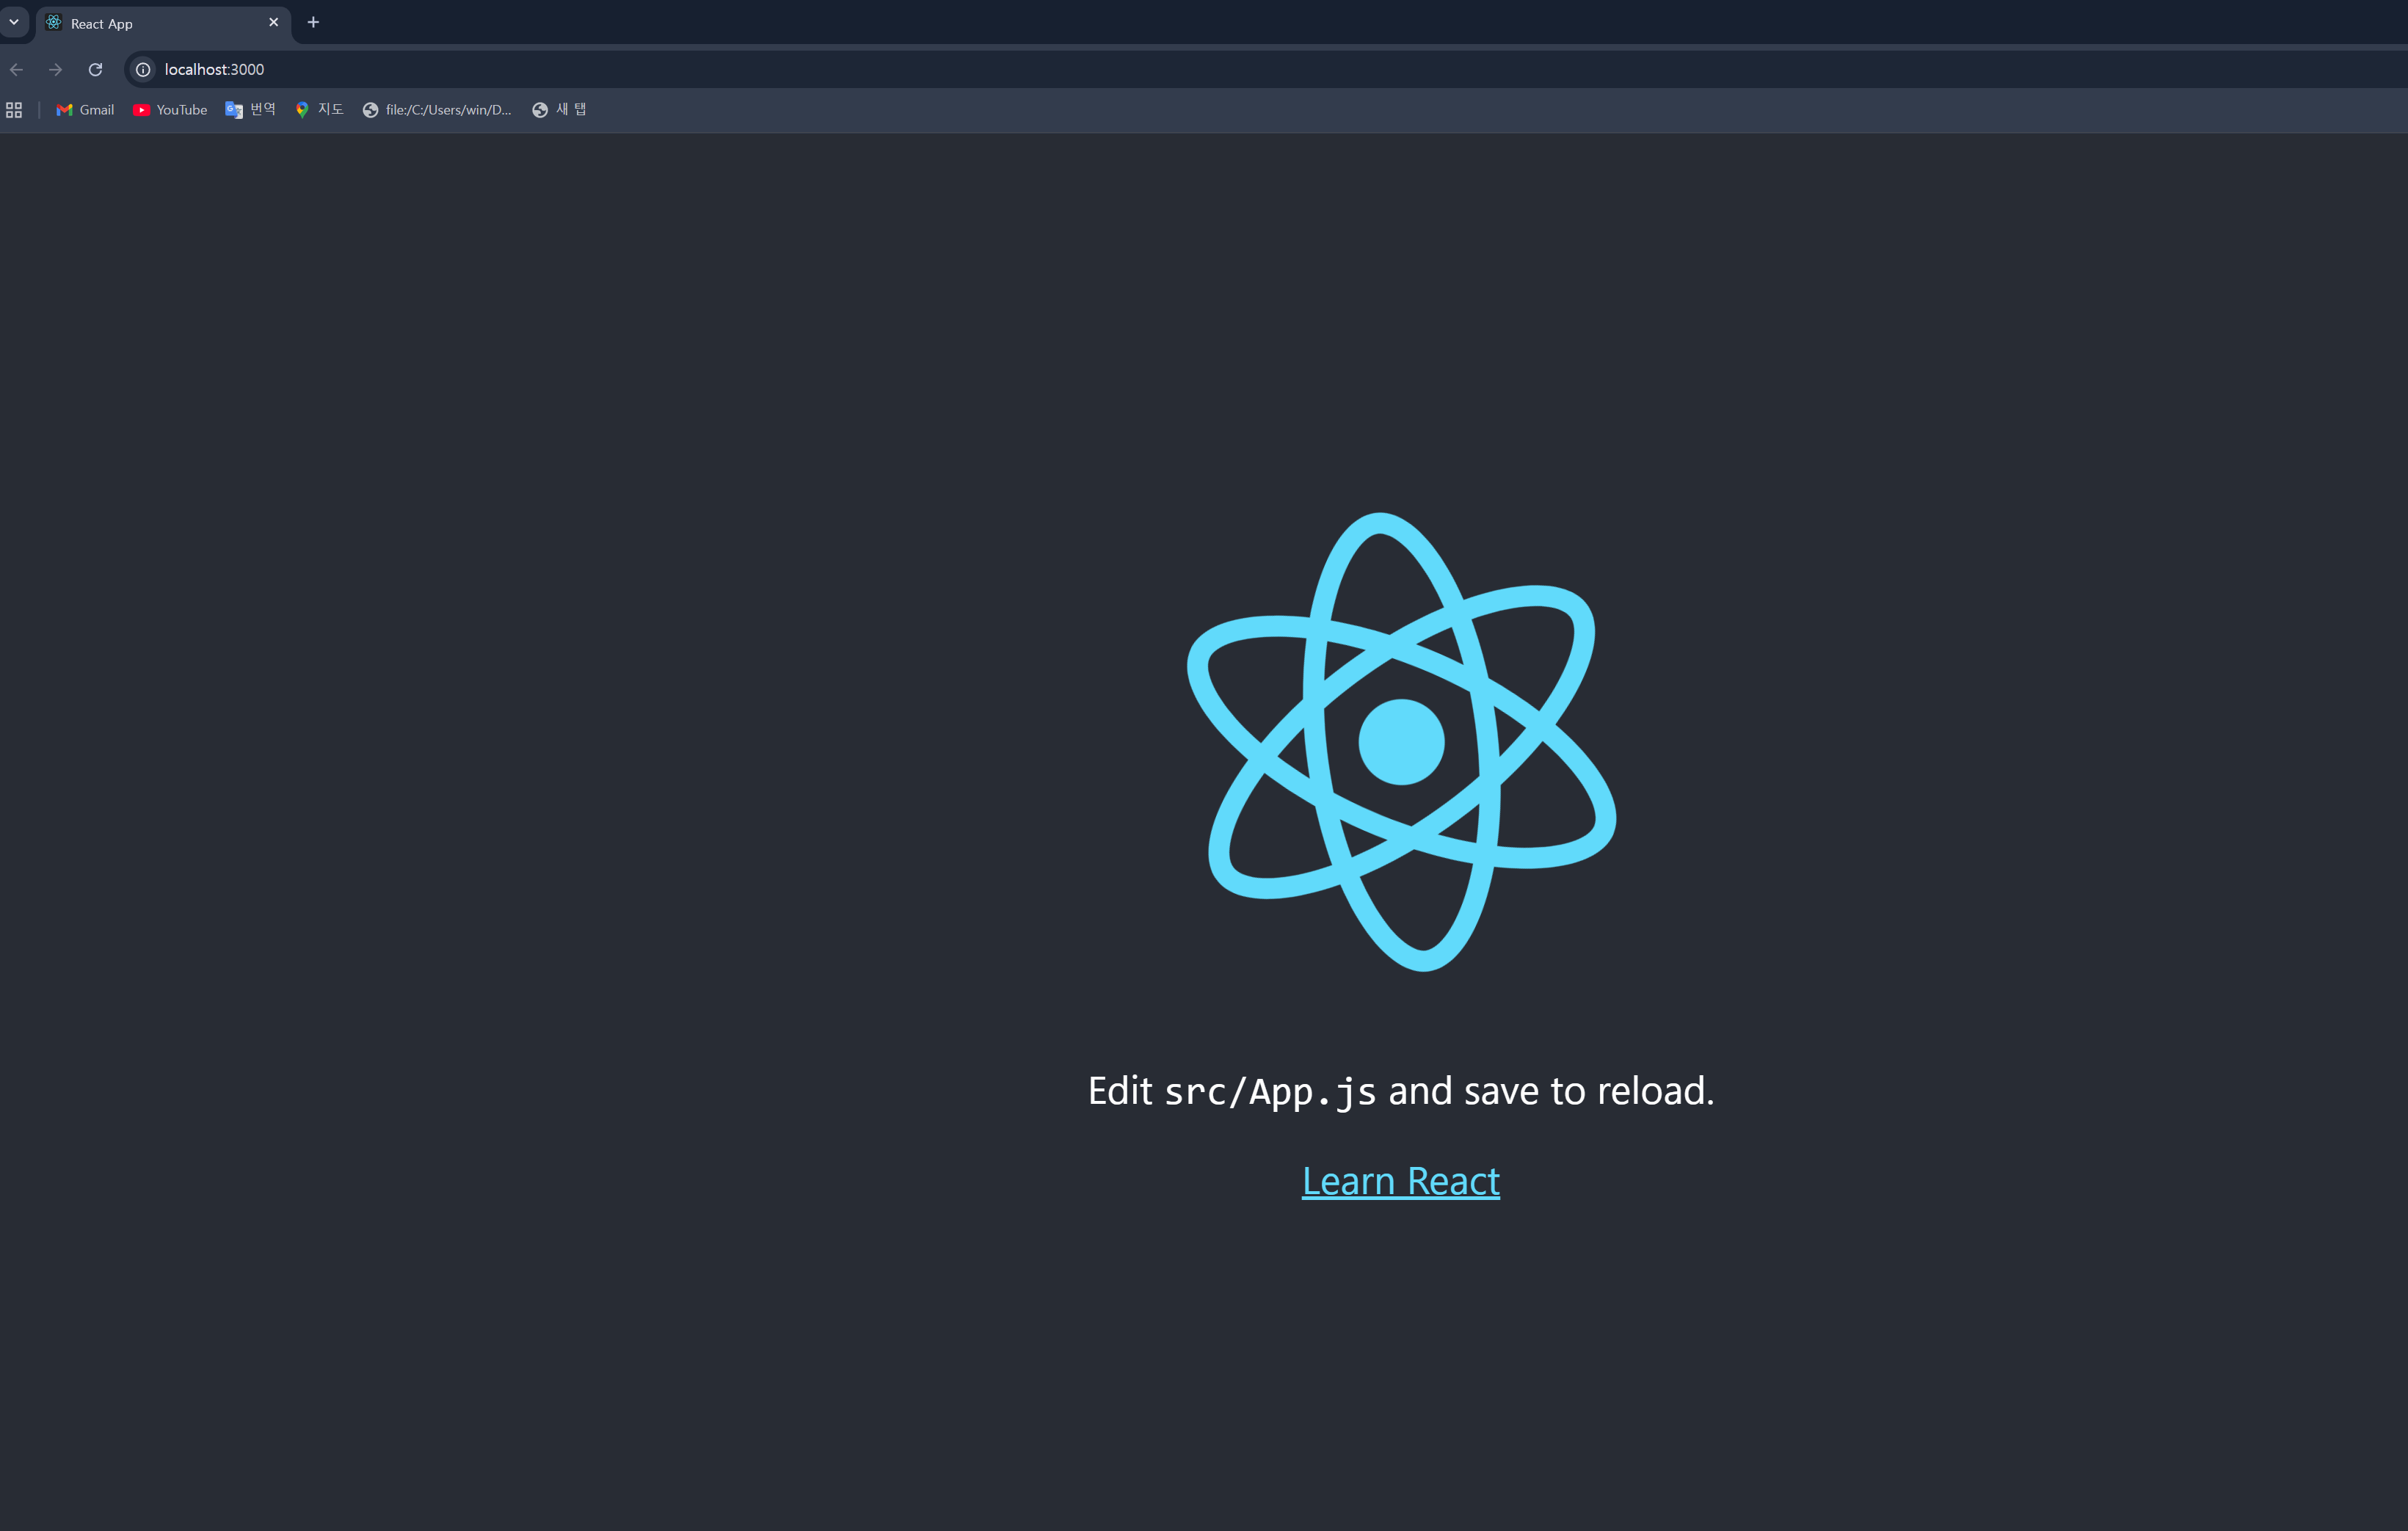Expand the tab search dropdown arrow
Screen dimensions: 2408x1531
pyautogui.click(x=14, y=22)
